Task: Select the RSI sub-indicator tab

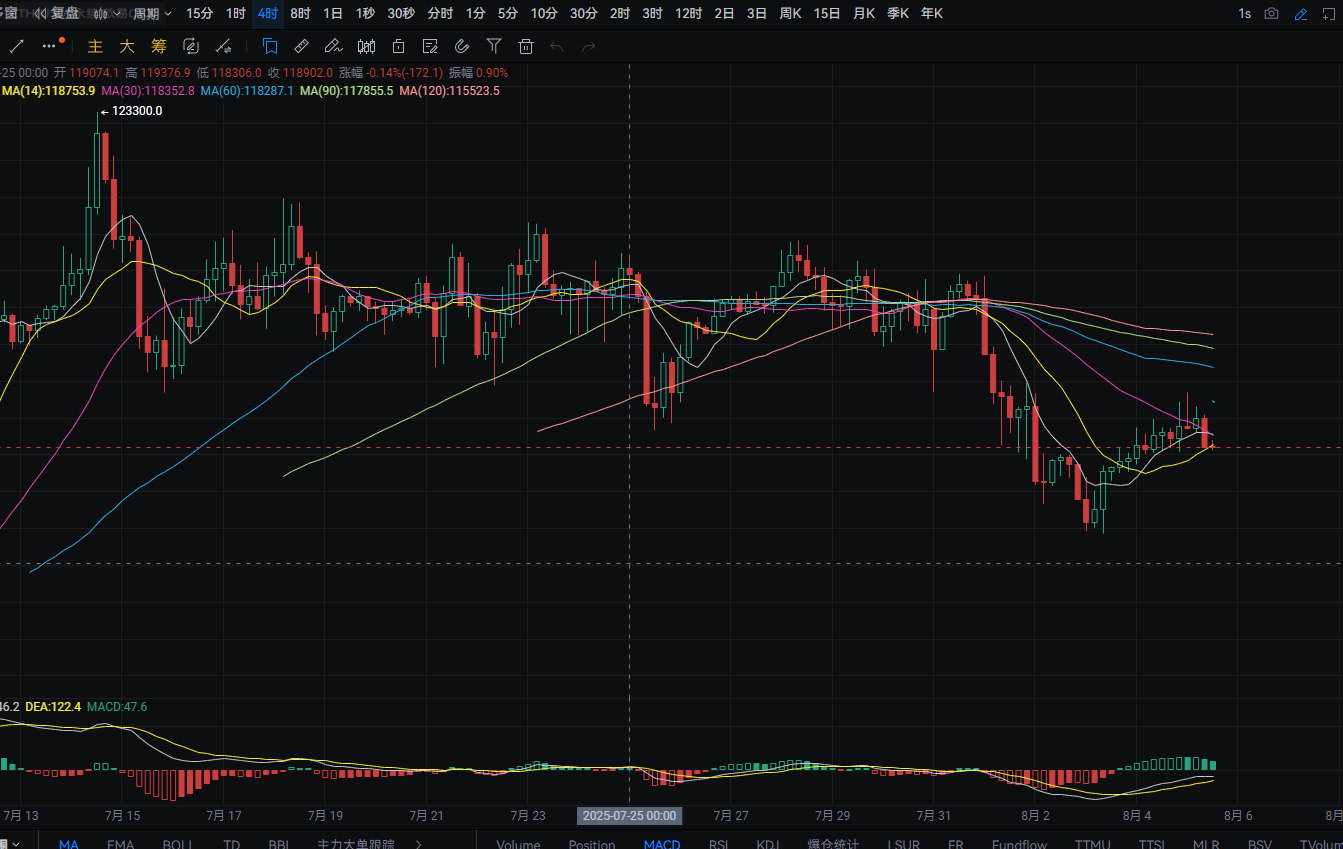Action: click(718, 844)
